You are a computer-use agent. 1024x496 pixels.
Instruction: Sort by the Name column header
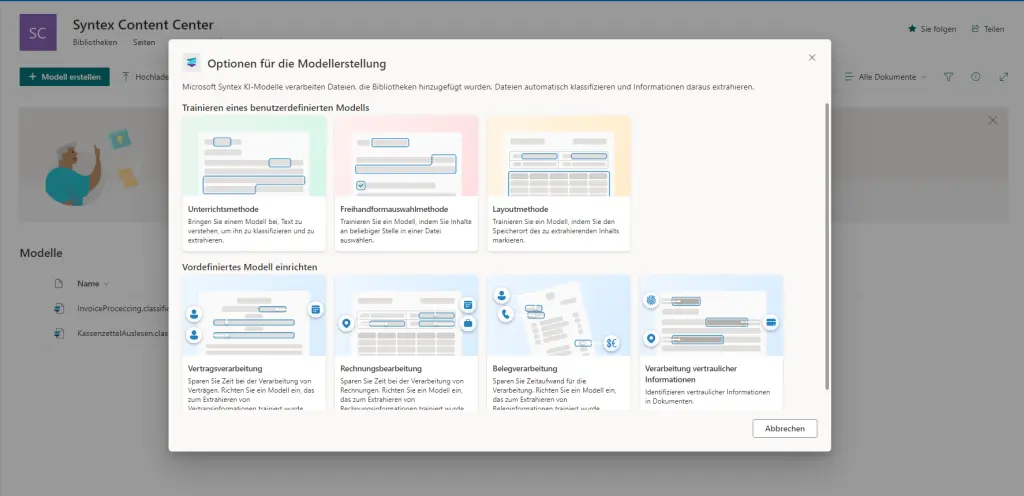point(93,284)
